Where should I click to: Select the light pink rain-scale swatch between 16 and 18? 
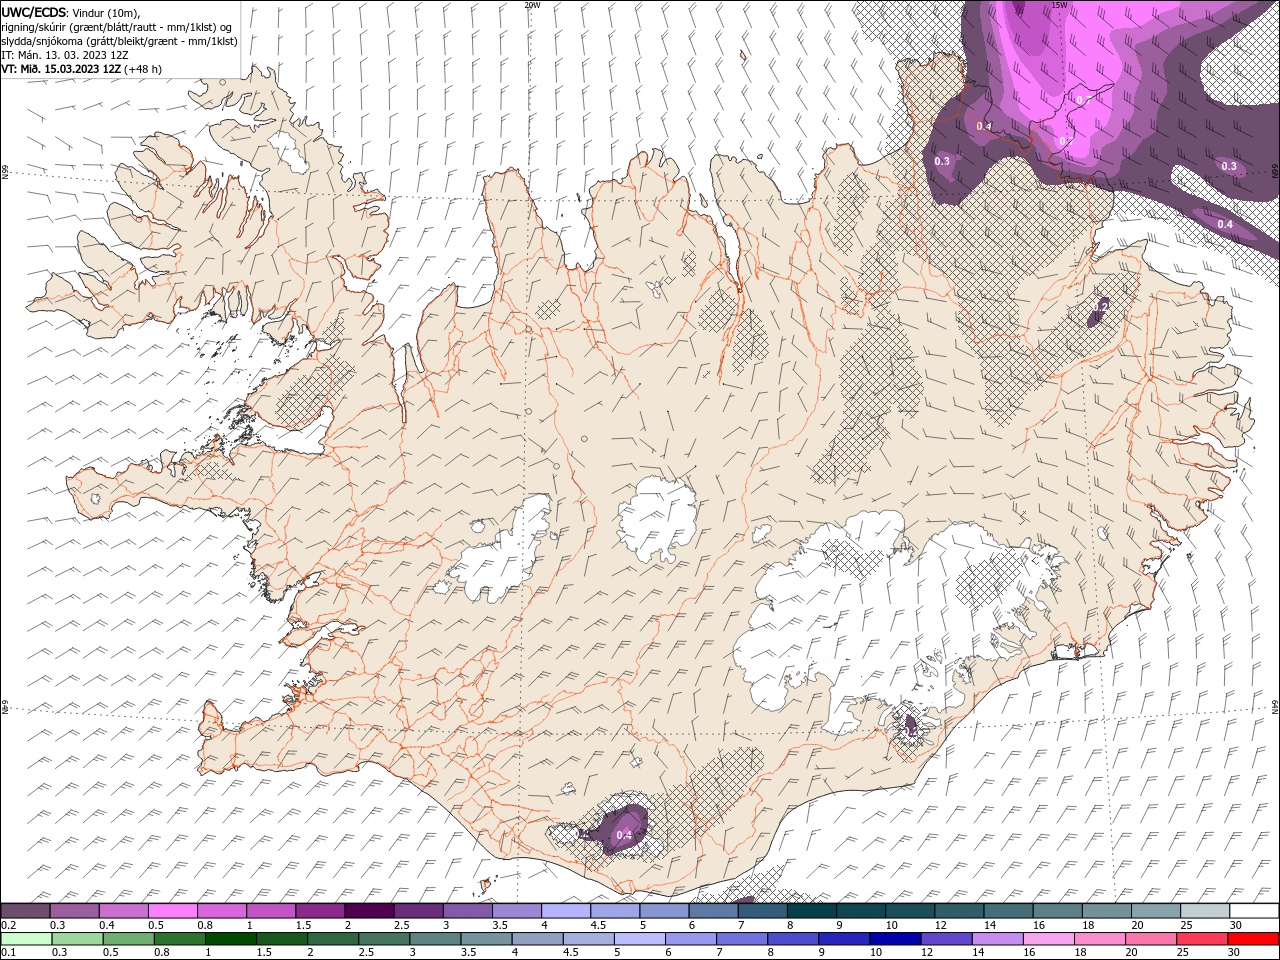click(1048, 939)
